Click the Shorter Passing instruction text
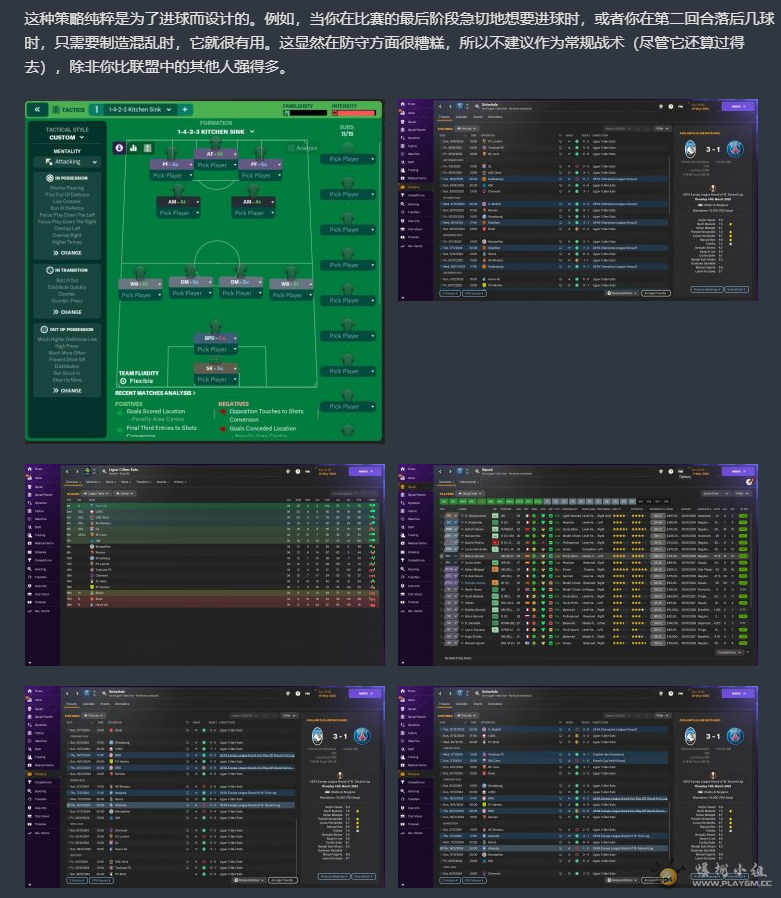This screenshot has width=781, height=898. [67, 188]
